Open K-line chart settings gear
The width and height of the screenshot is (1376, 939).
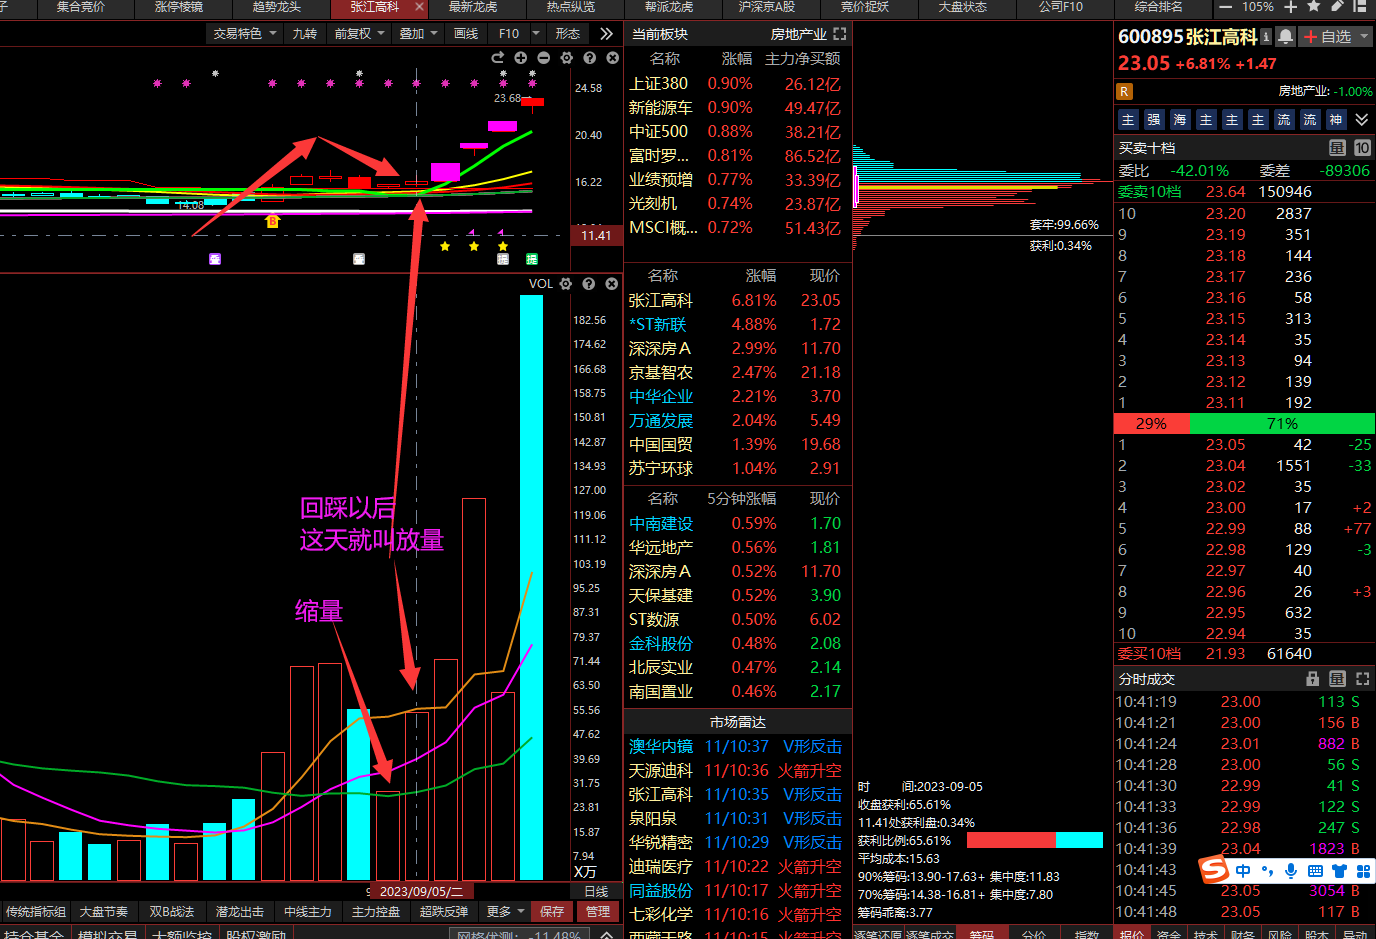566,58
